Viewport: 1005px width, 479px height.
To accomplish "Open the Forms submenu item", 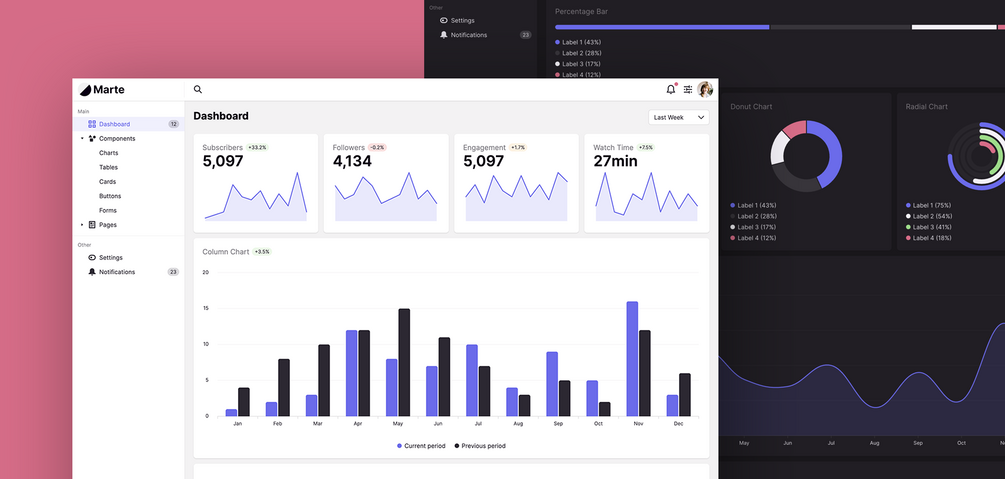I will [108, 210].
